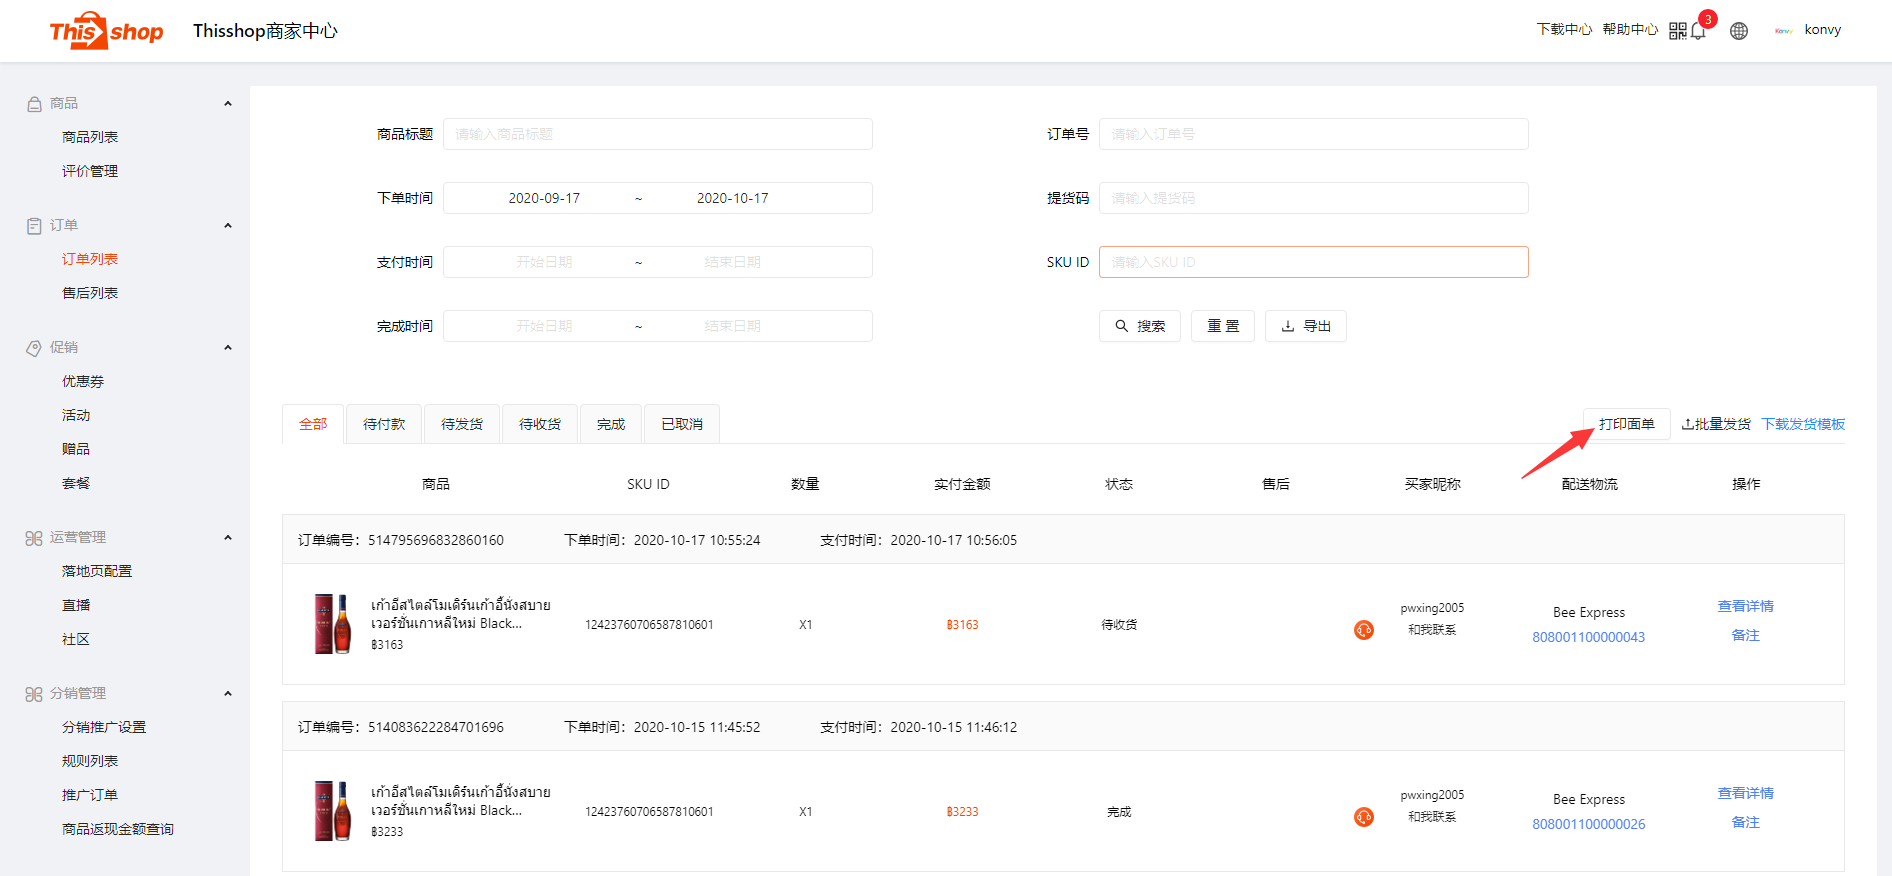Collapse the 订单 sidebar section
This screenshot has width=1892, height=876.
click(x=228, y=226)
